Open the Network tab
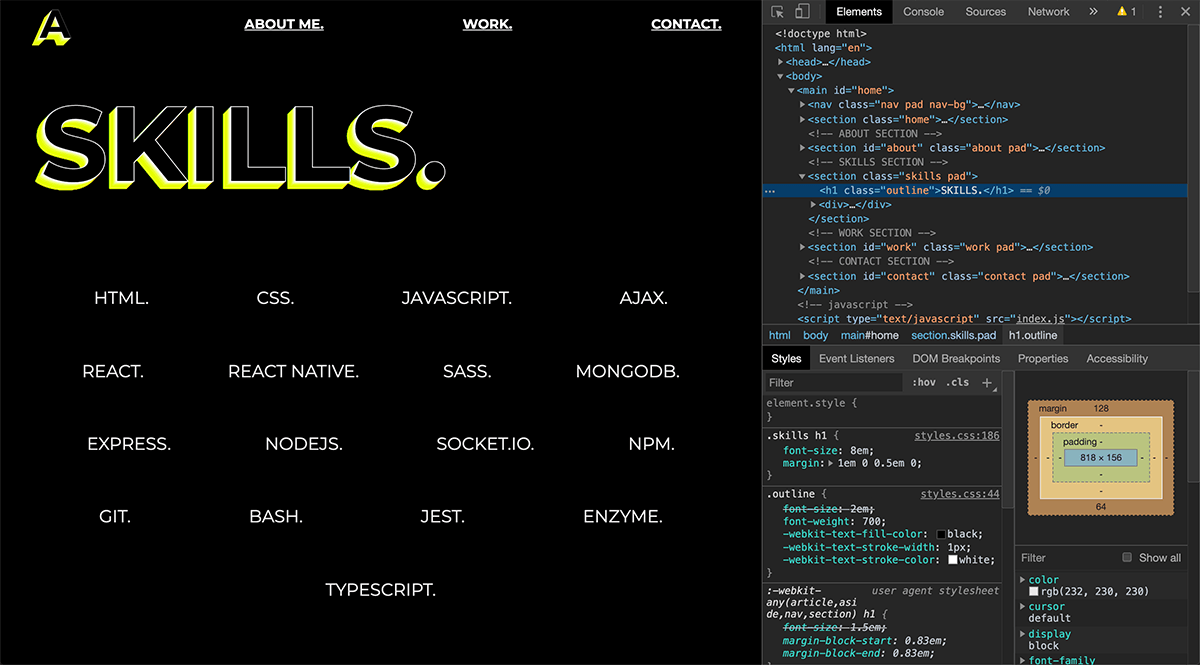1200x665 pixels. (x=1048, y=12)
